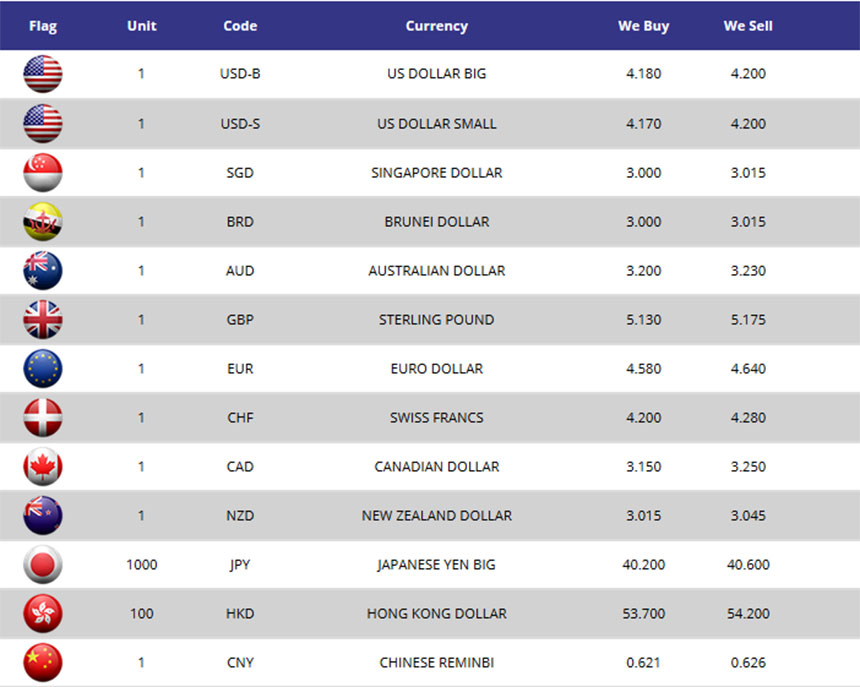Click the Chinese flag icon

pyautogui.click(x=43, y=662)
